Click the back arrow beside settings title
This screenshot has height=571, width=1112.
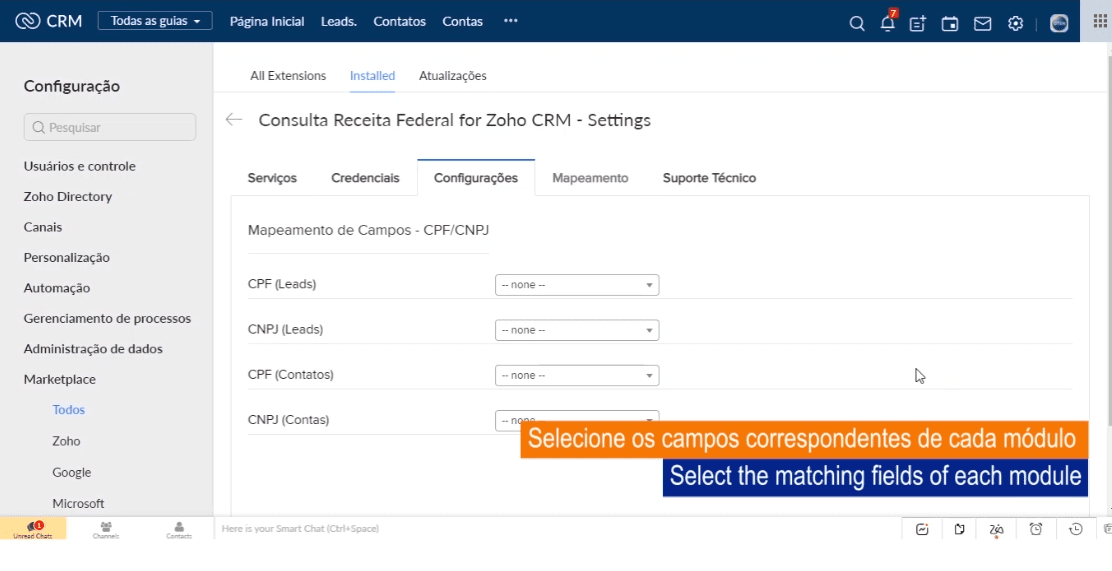[234, 120]
